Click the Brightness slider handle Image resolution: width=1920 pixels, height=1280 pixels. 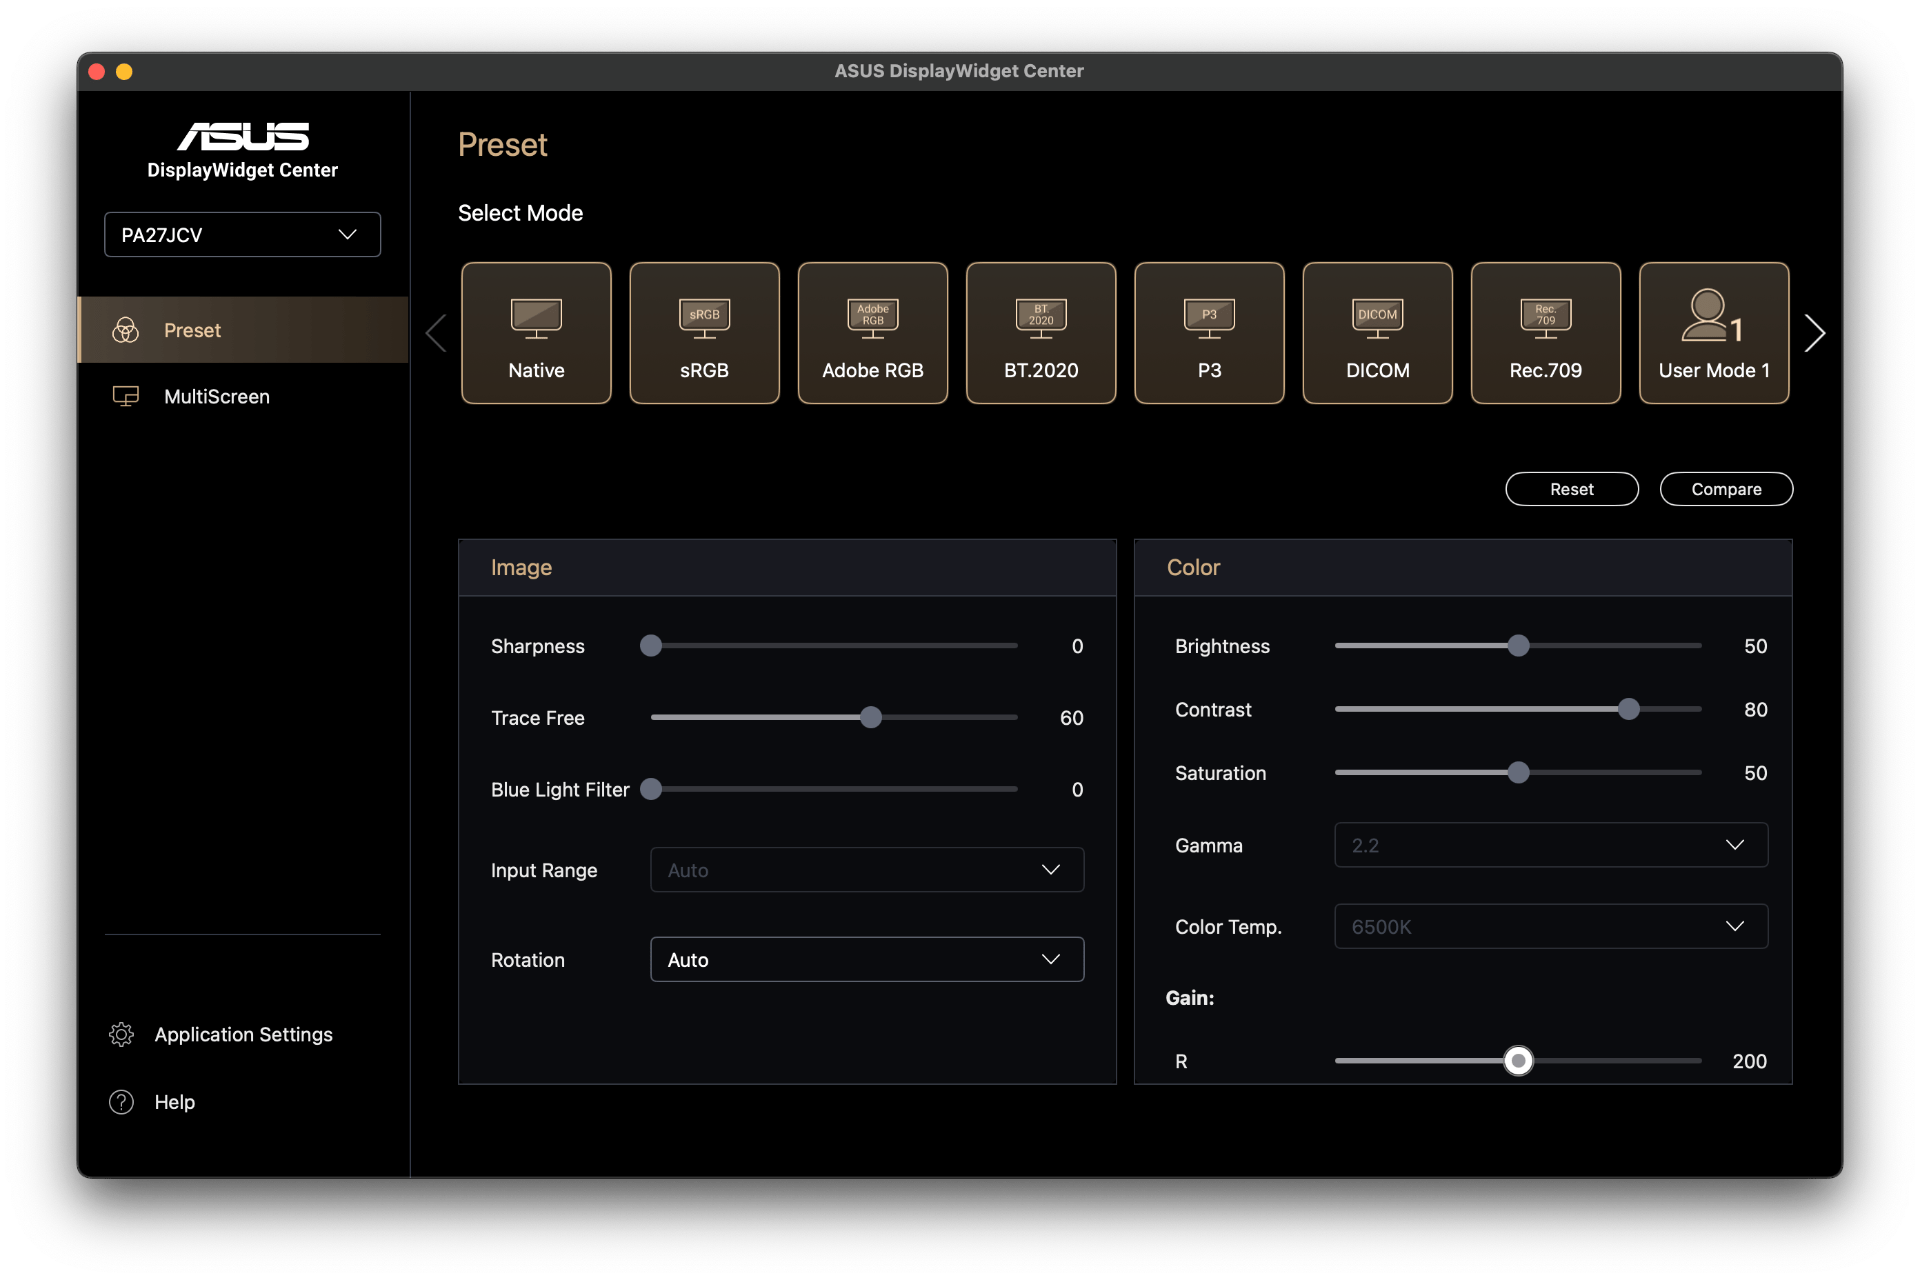pos(1518,646)
